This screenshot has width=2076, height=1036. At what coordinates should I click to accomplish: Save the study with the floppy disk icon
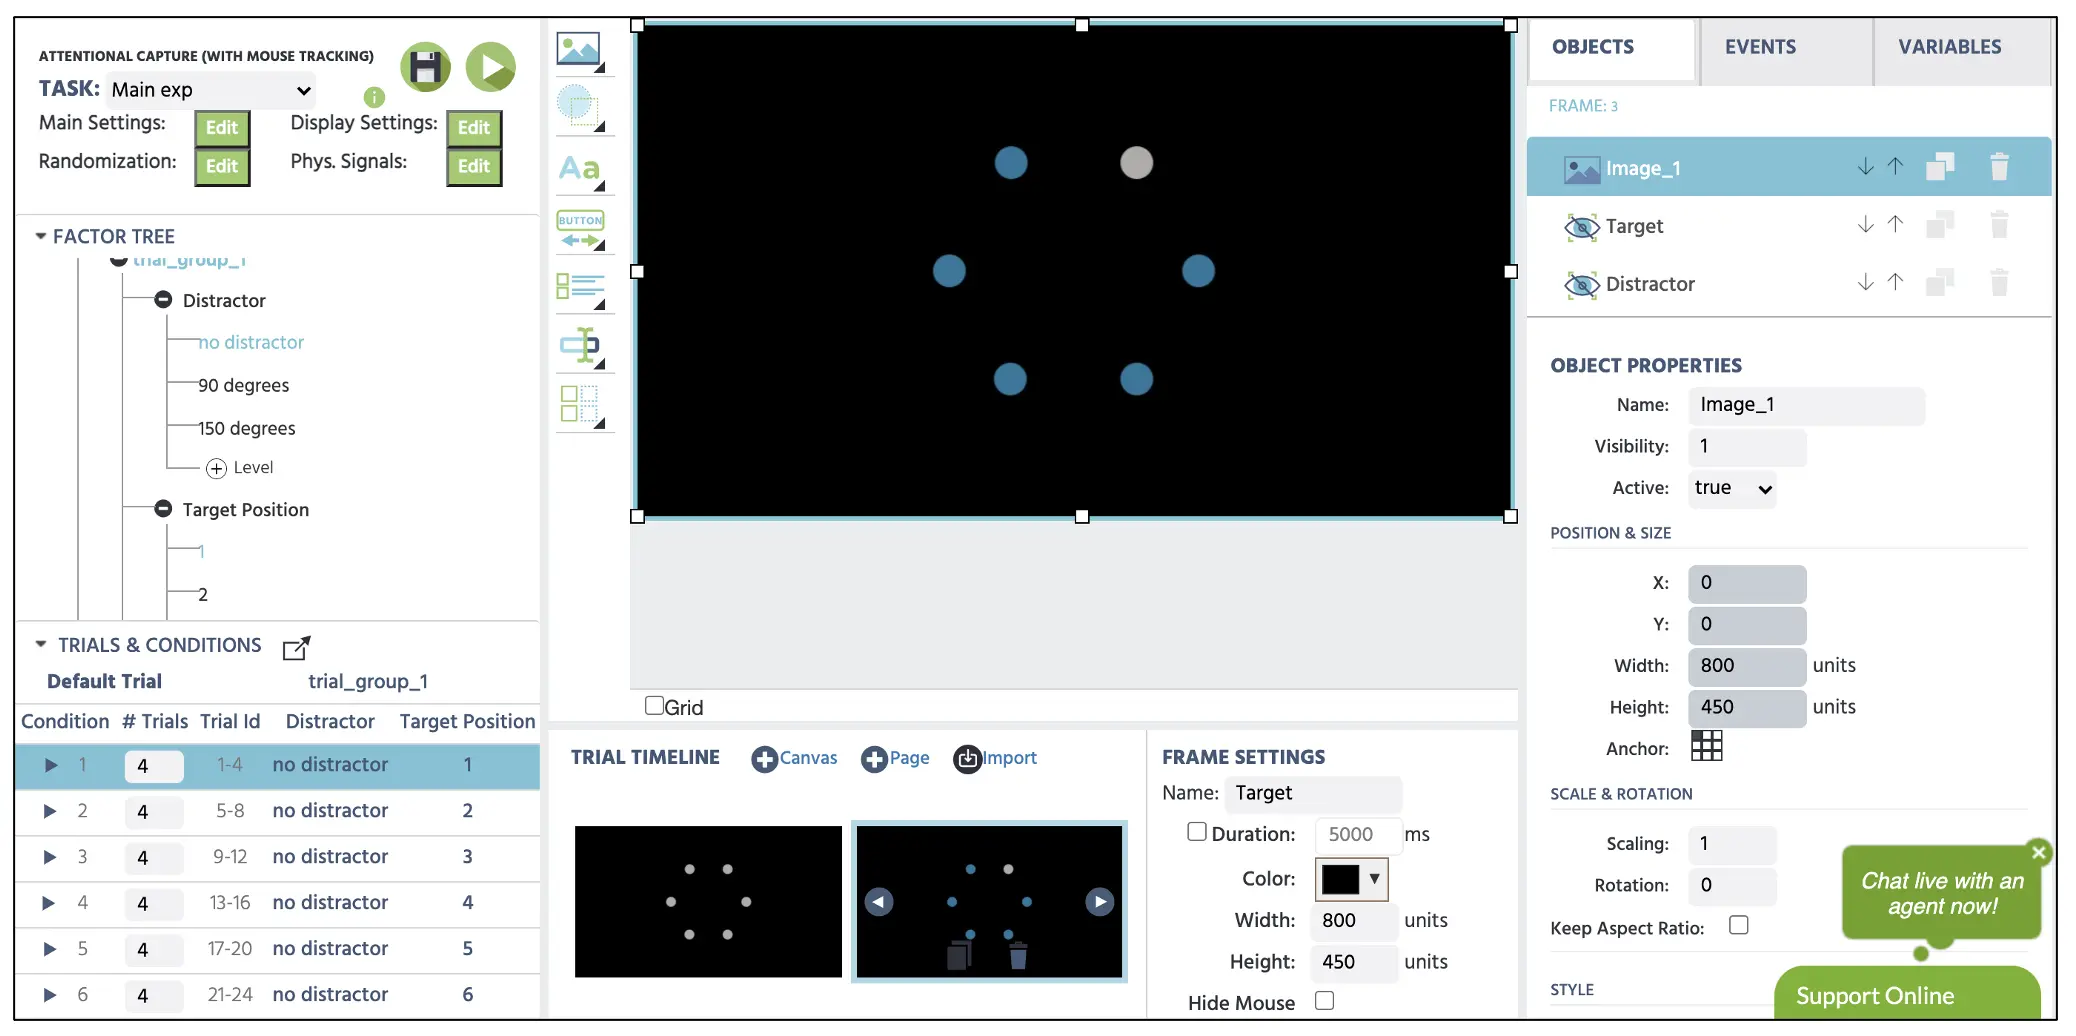425,67
